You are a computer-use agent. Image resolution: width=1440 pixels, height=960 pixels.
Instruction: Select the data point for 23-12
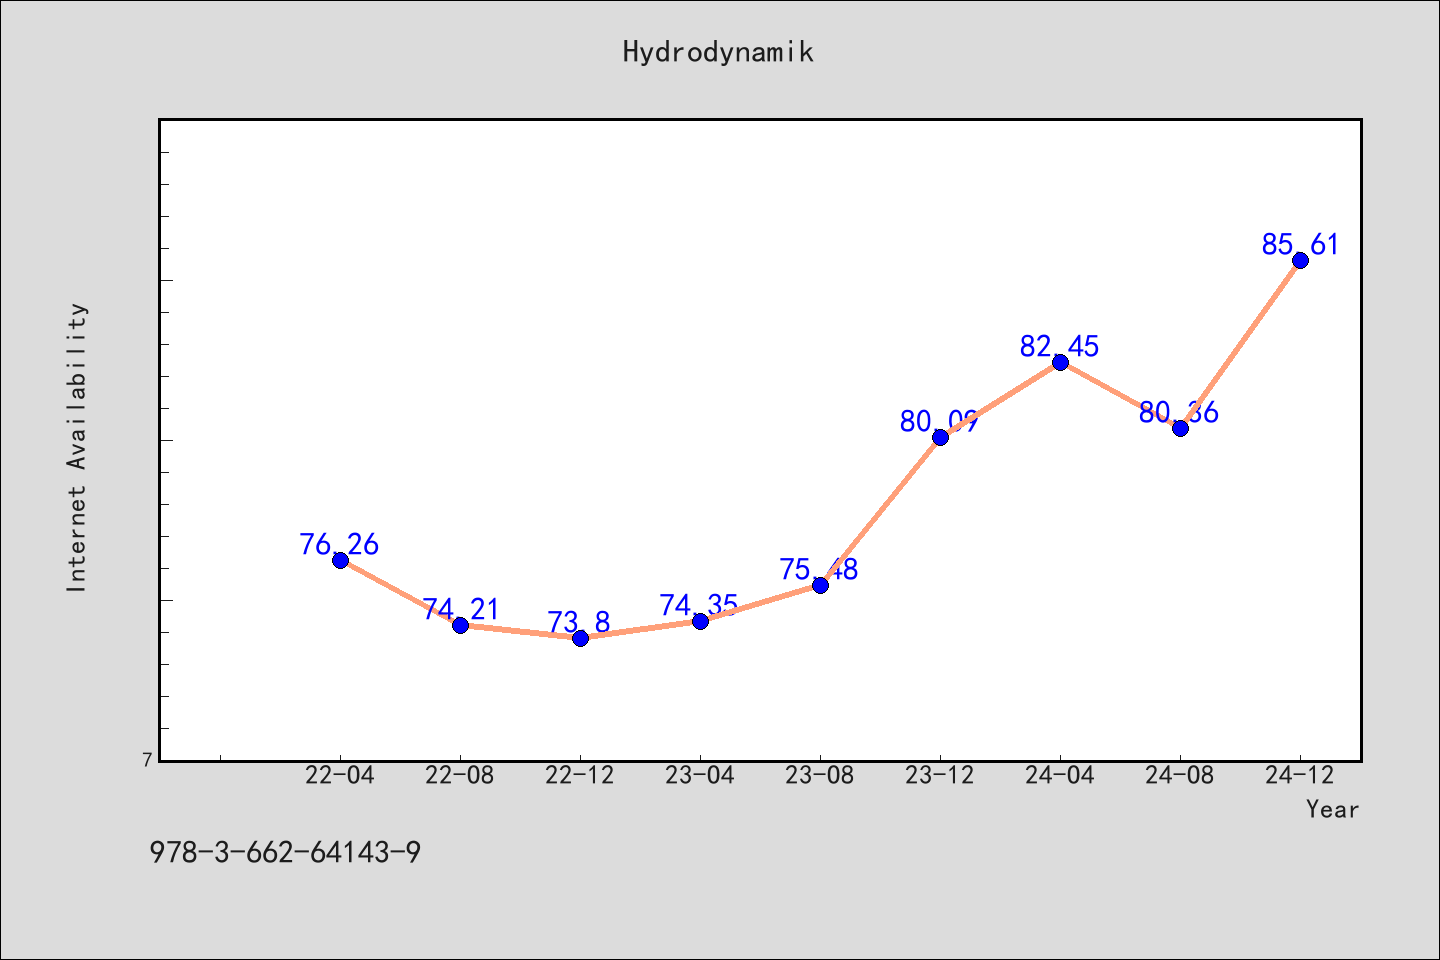(940, 437)
